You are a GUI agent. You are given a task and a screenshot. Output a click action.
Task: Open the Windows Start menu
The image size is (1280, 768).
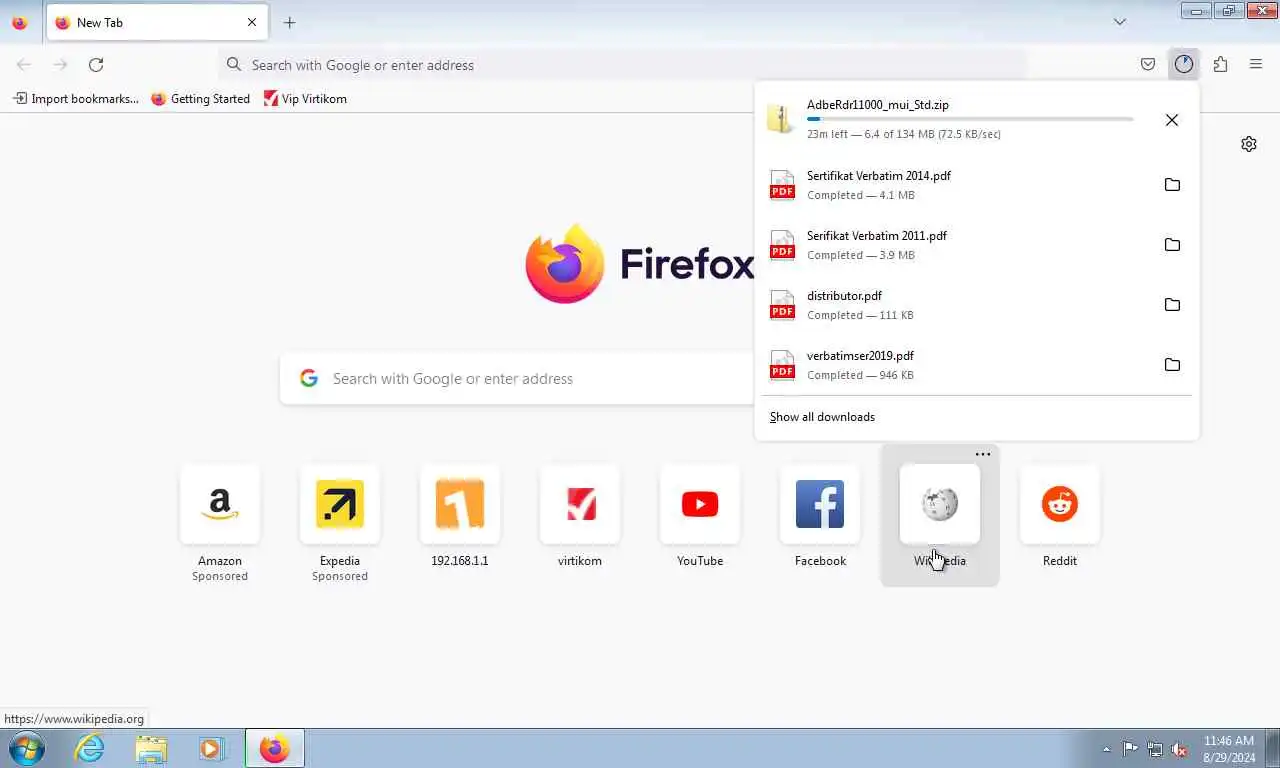(x=26, y=748)
